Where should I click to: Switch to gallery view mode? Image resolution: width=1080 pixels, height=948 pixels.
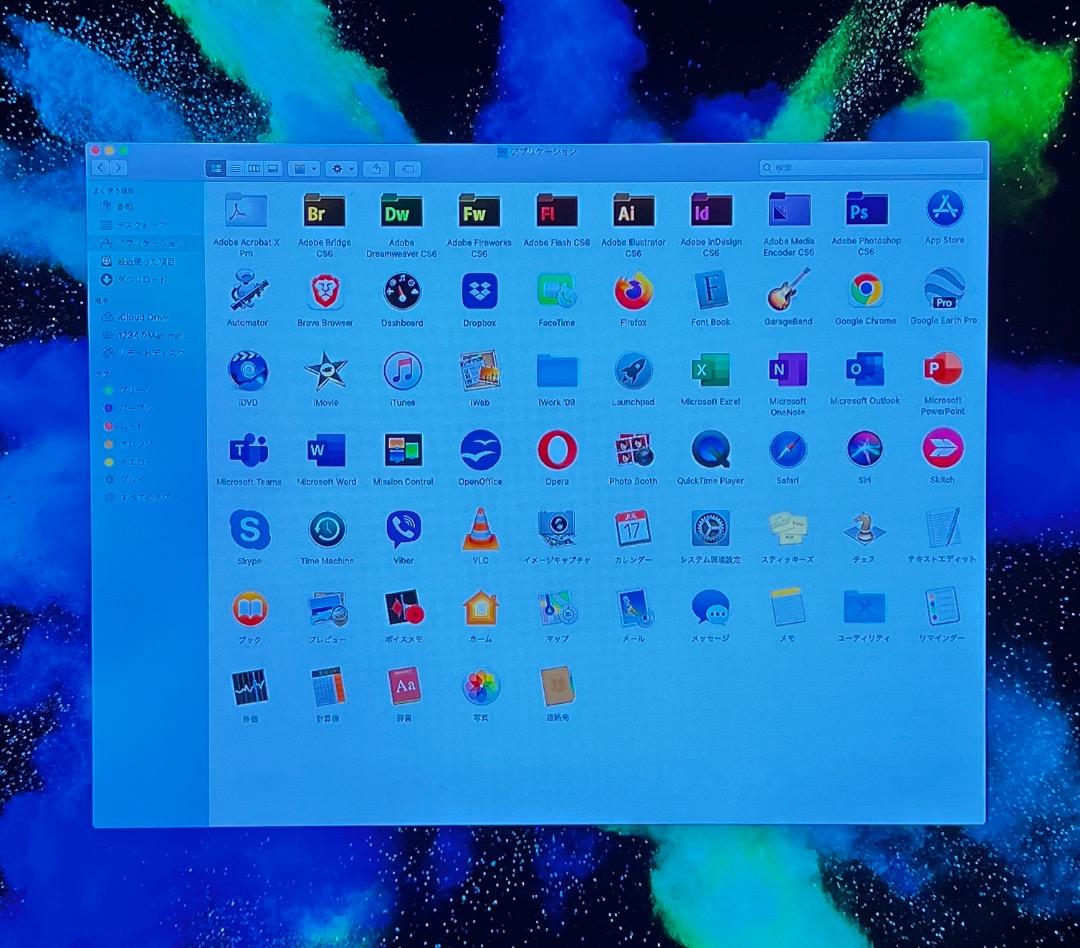(273, 168)
